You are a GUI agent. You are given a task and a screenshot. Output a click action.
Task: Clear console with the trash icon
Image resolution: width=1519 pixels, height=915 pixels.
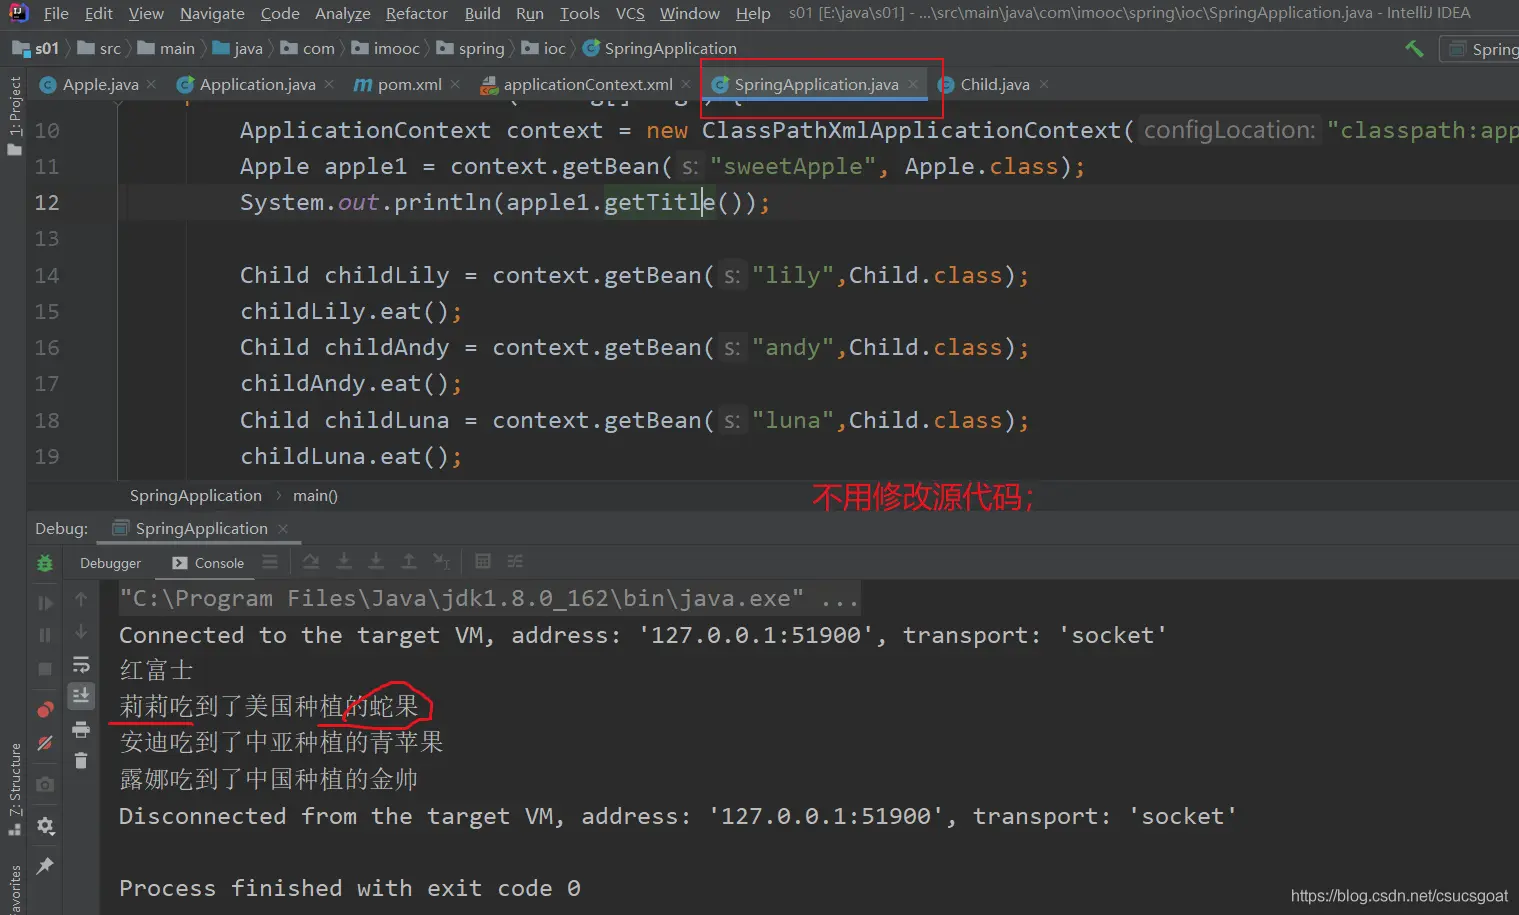tap(81, 761)
